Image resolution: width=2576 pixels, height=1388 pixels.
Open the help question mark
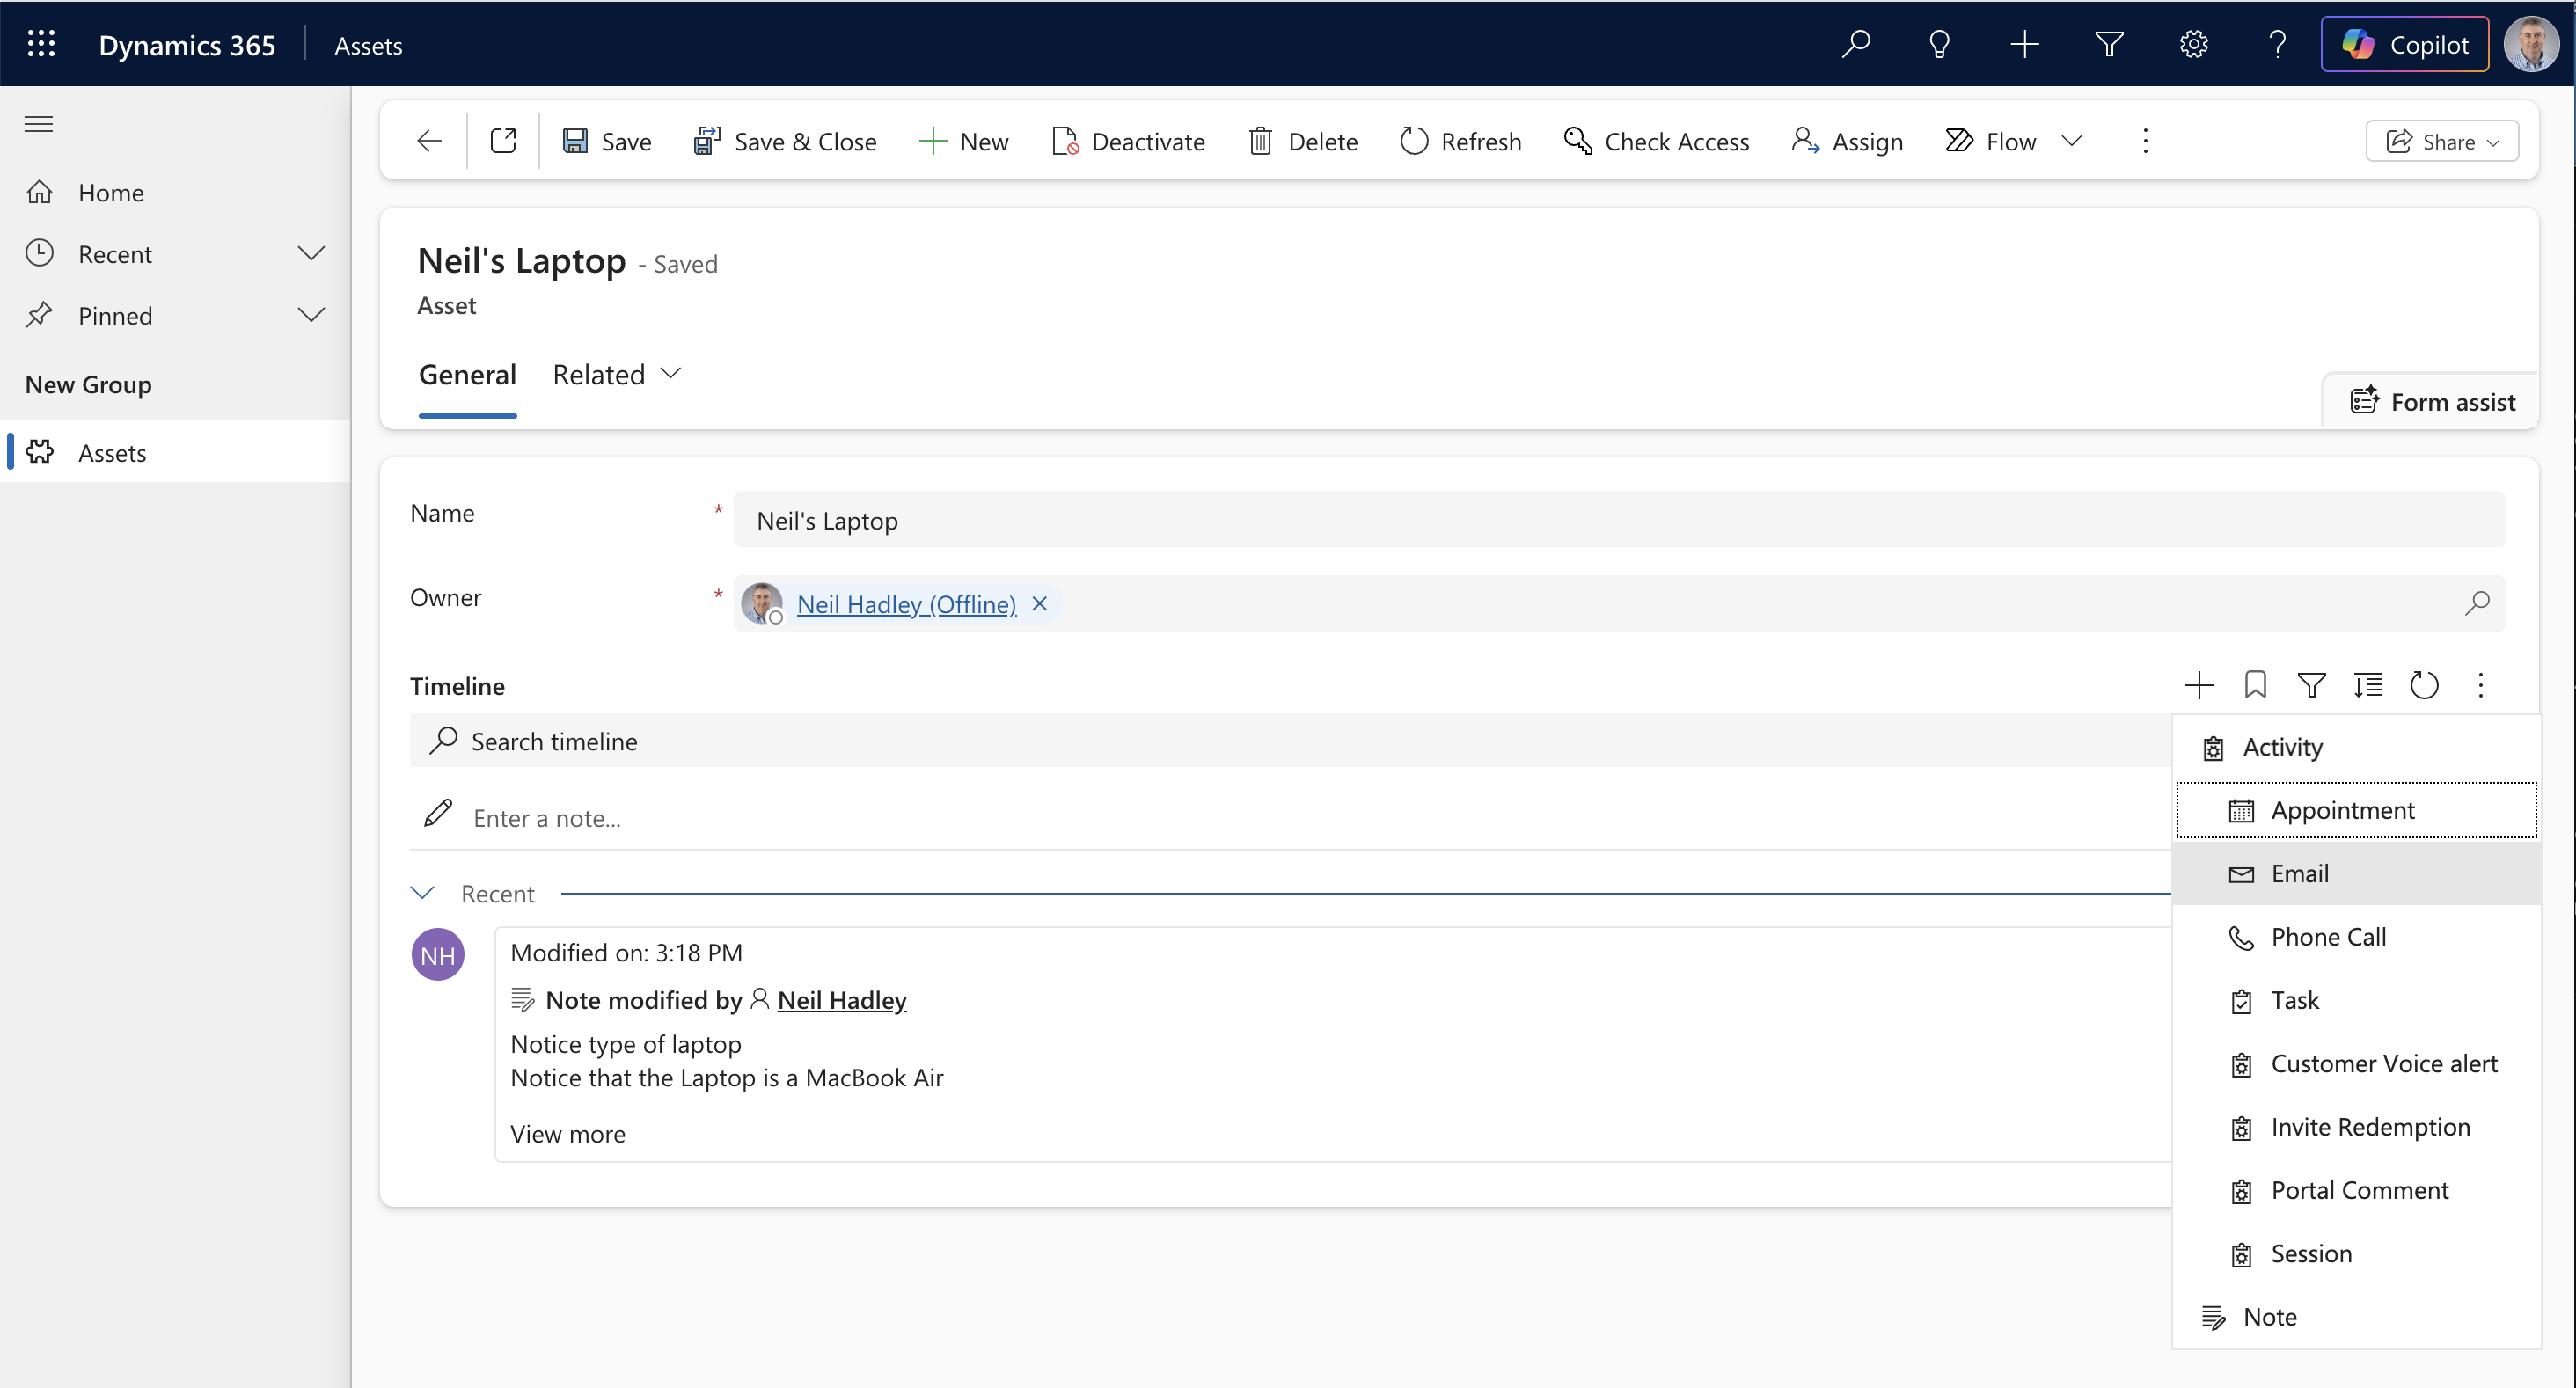coord(2277,44)
